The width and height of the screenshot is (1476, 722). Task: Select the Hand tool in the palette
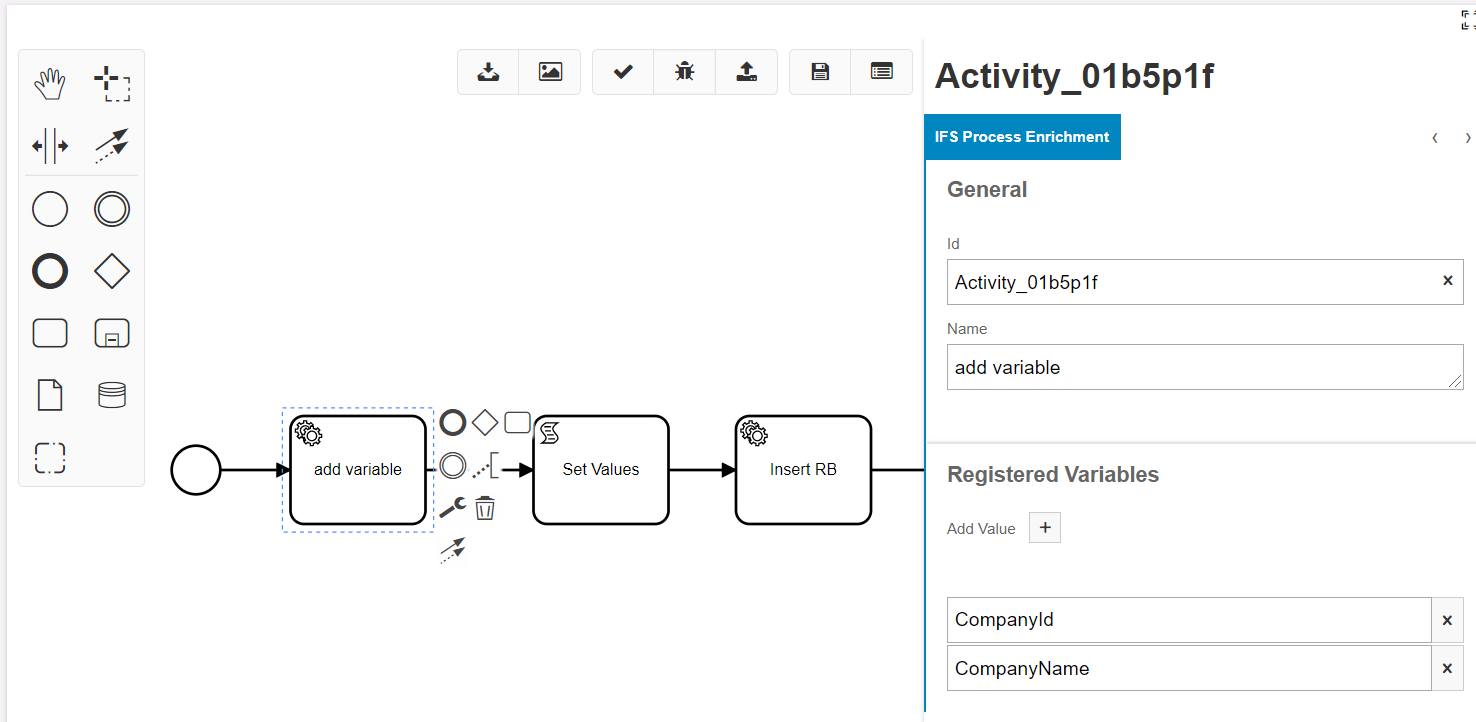tap(50, 83)
